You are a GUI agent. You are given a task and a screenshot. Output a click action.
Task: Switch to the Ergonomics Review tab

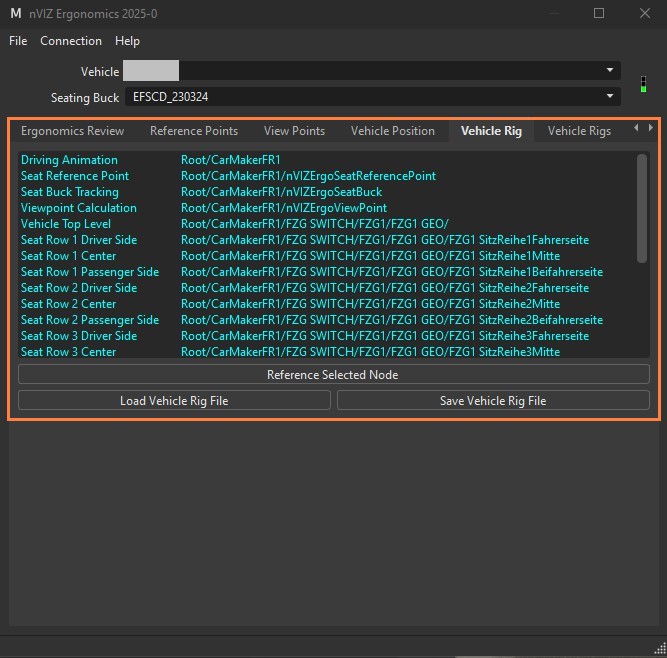(72, 131)
